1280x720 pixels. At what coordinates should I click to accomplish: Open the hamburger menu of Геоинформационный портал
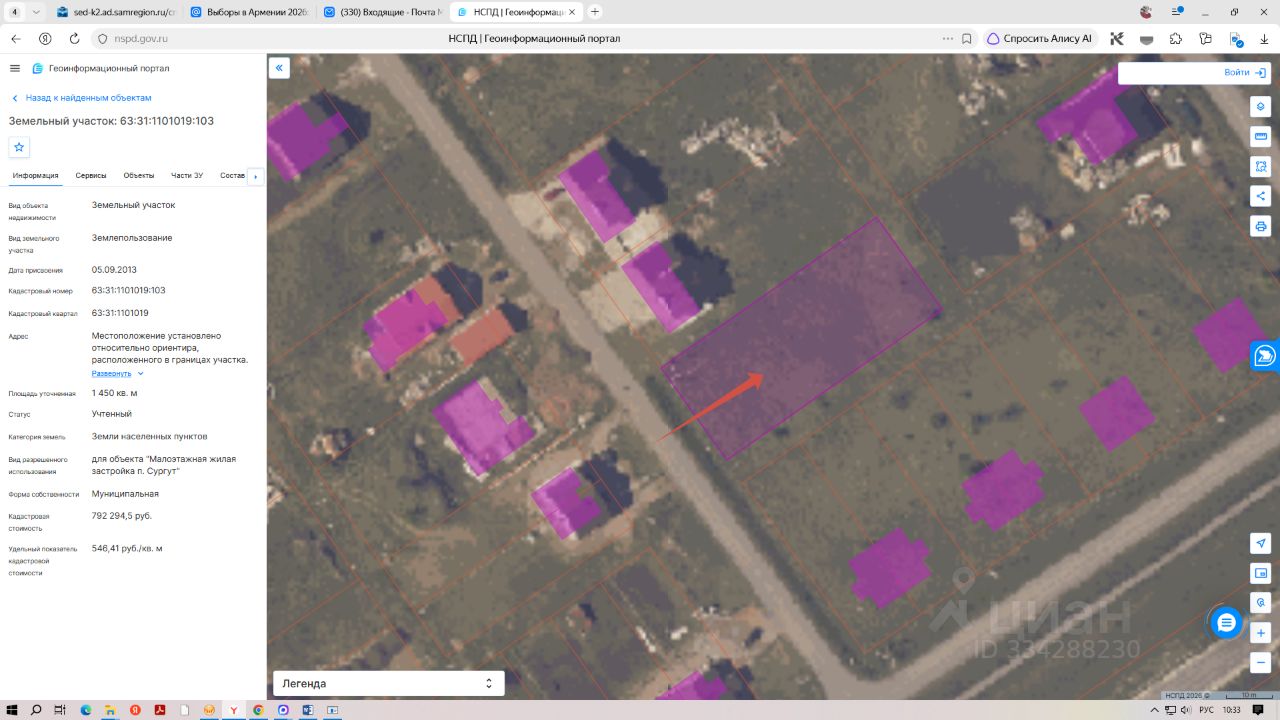pyautogui.click(x=15, y=68)
